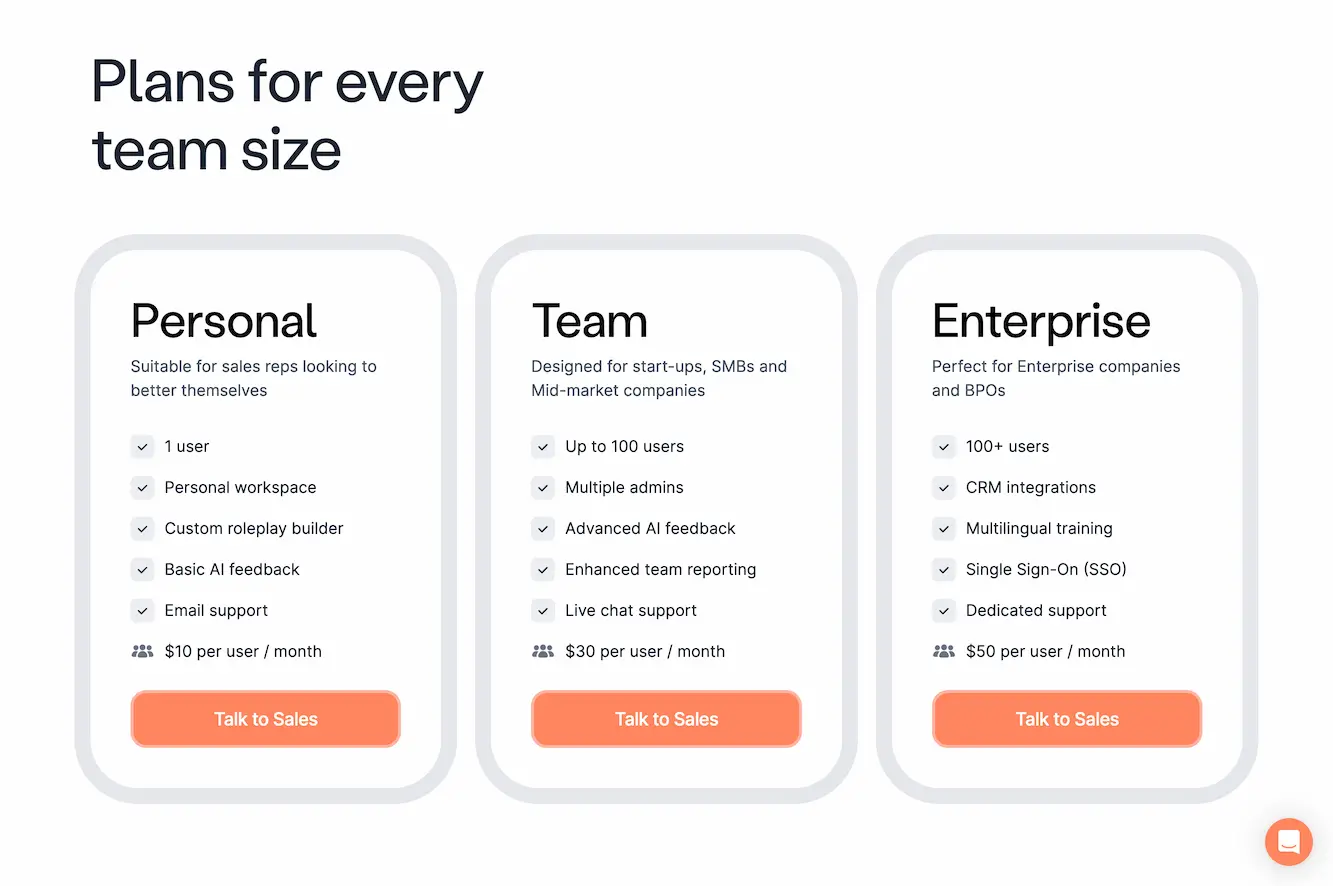Click the 'Enterprise' plan heading
This screenshot has height=886, width=1333.
click(x=1041, y=320)
